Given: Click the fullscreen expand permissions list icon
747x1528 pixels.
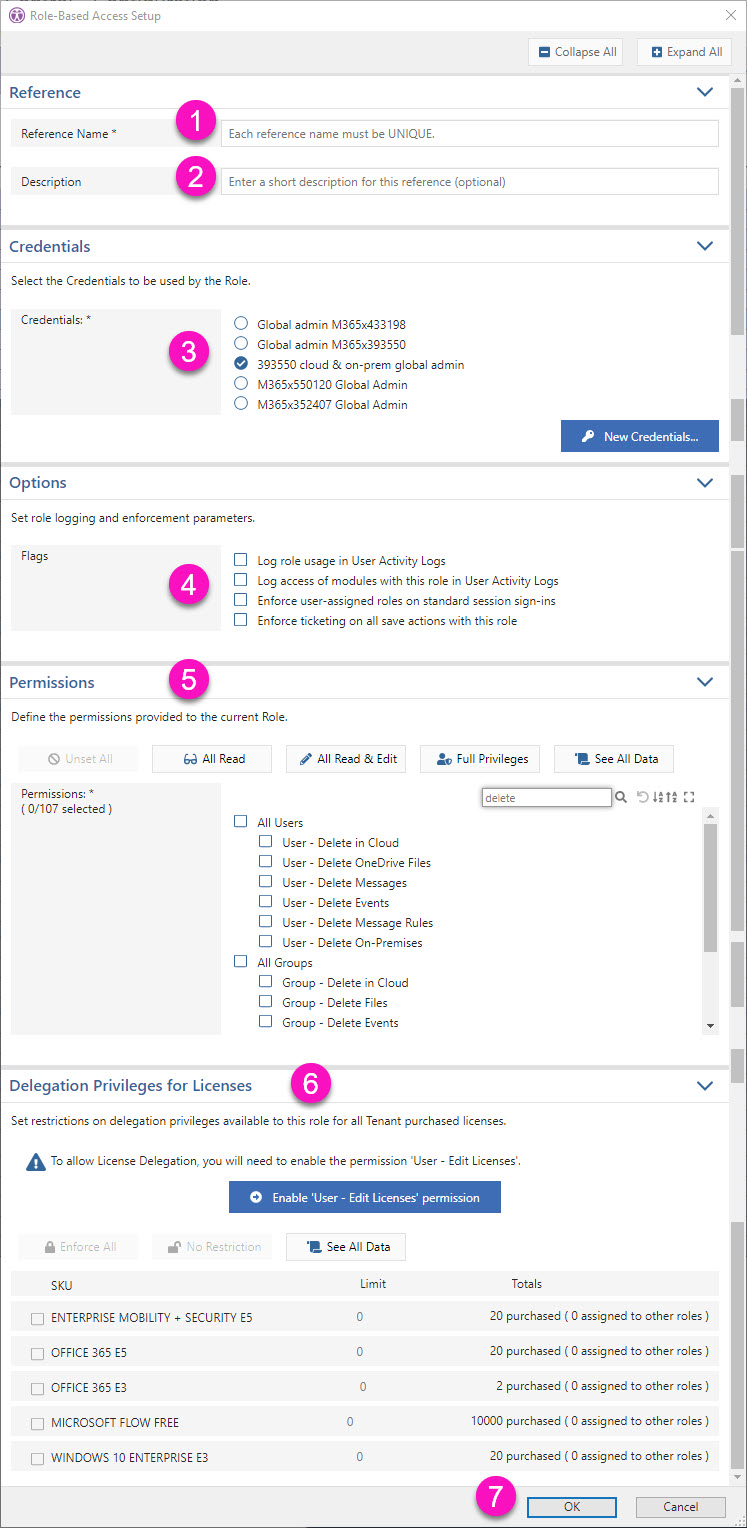Looking at the screenshot, I should 689,797.
